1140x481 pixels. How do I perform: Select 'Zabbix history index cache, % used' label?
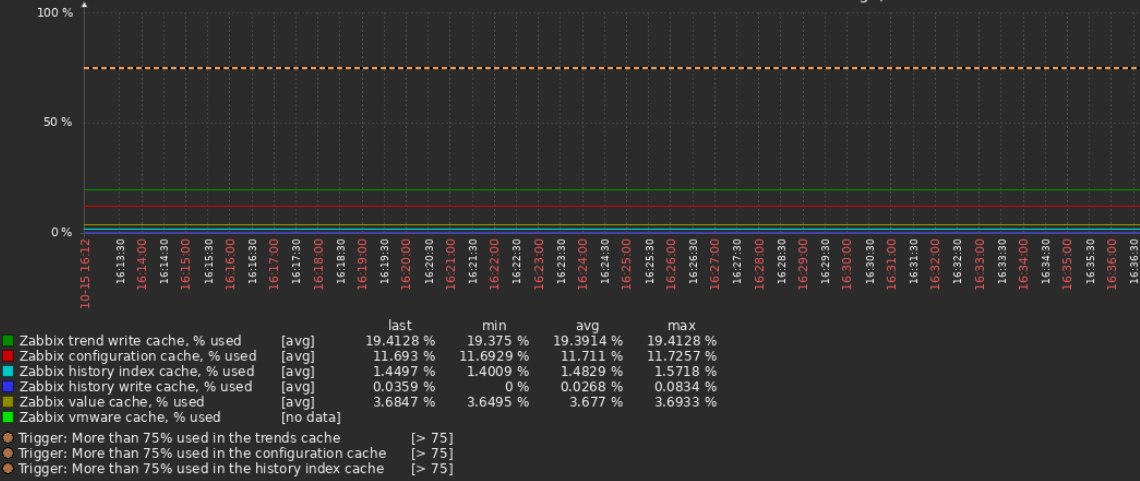(137, 371)
